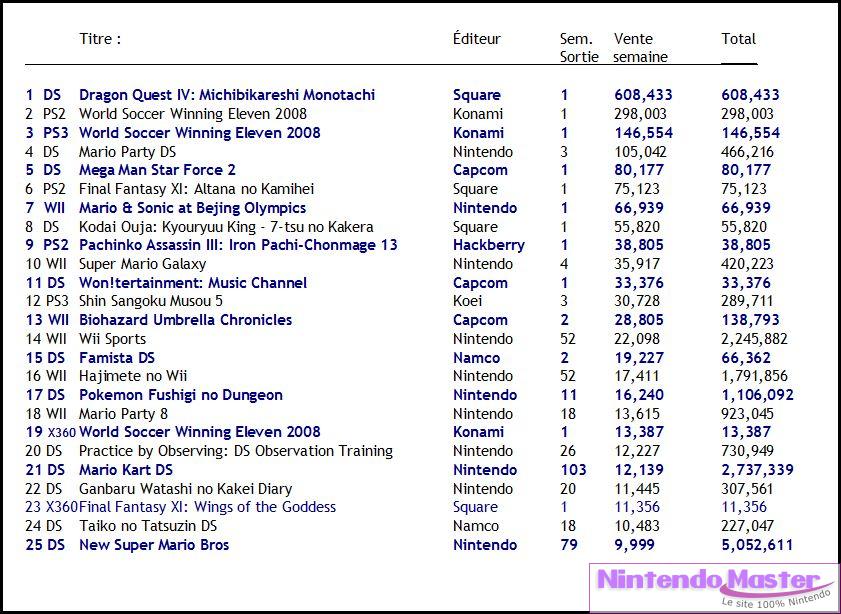Select "Taiko no Tatsuzin DS" title
Screen dimensions: 841x614
point(148,526)
